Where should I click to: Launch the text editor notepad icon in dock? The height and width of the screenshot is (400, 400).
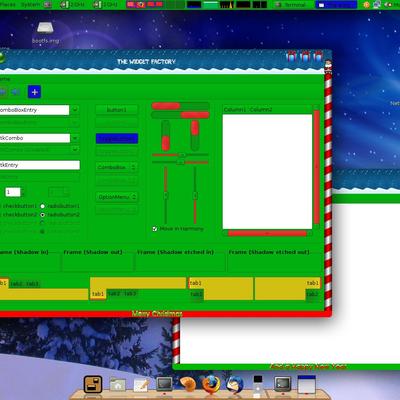click(141, 385)
